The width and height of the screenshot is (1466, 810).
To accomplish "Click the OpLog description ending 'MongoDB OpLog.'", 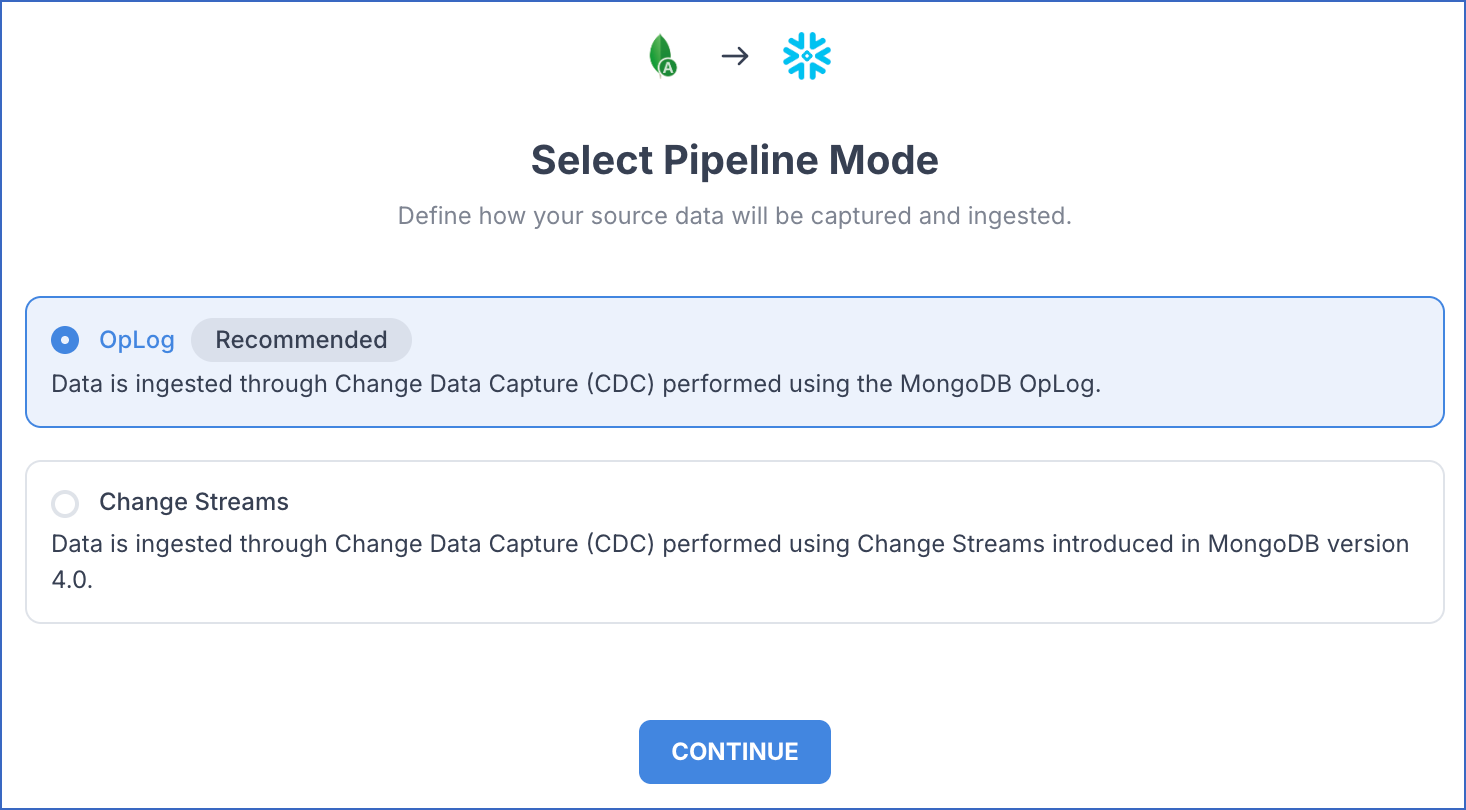I will [575, 385].
